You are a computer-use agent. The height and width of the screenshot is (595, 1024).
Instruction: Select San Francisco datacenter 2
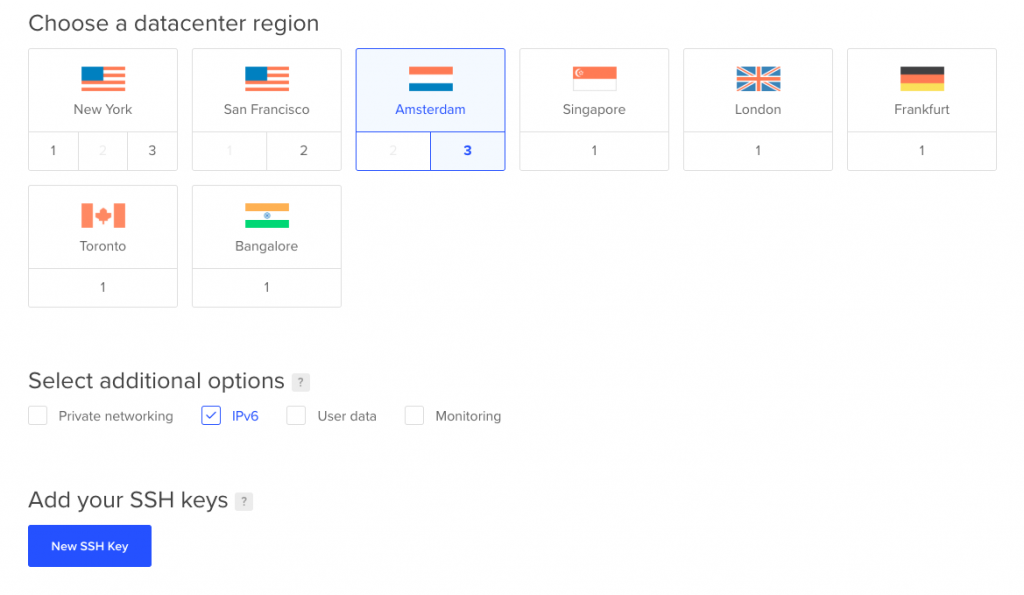pos(304,151)
